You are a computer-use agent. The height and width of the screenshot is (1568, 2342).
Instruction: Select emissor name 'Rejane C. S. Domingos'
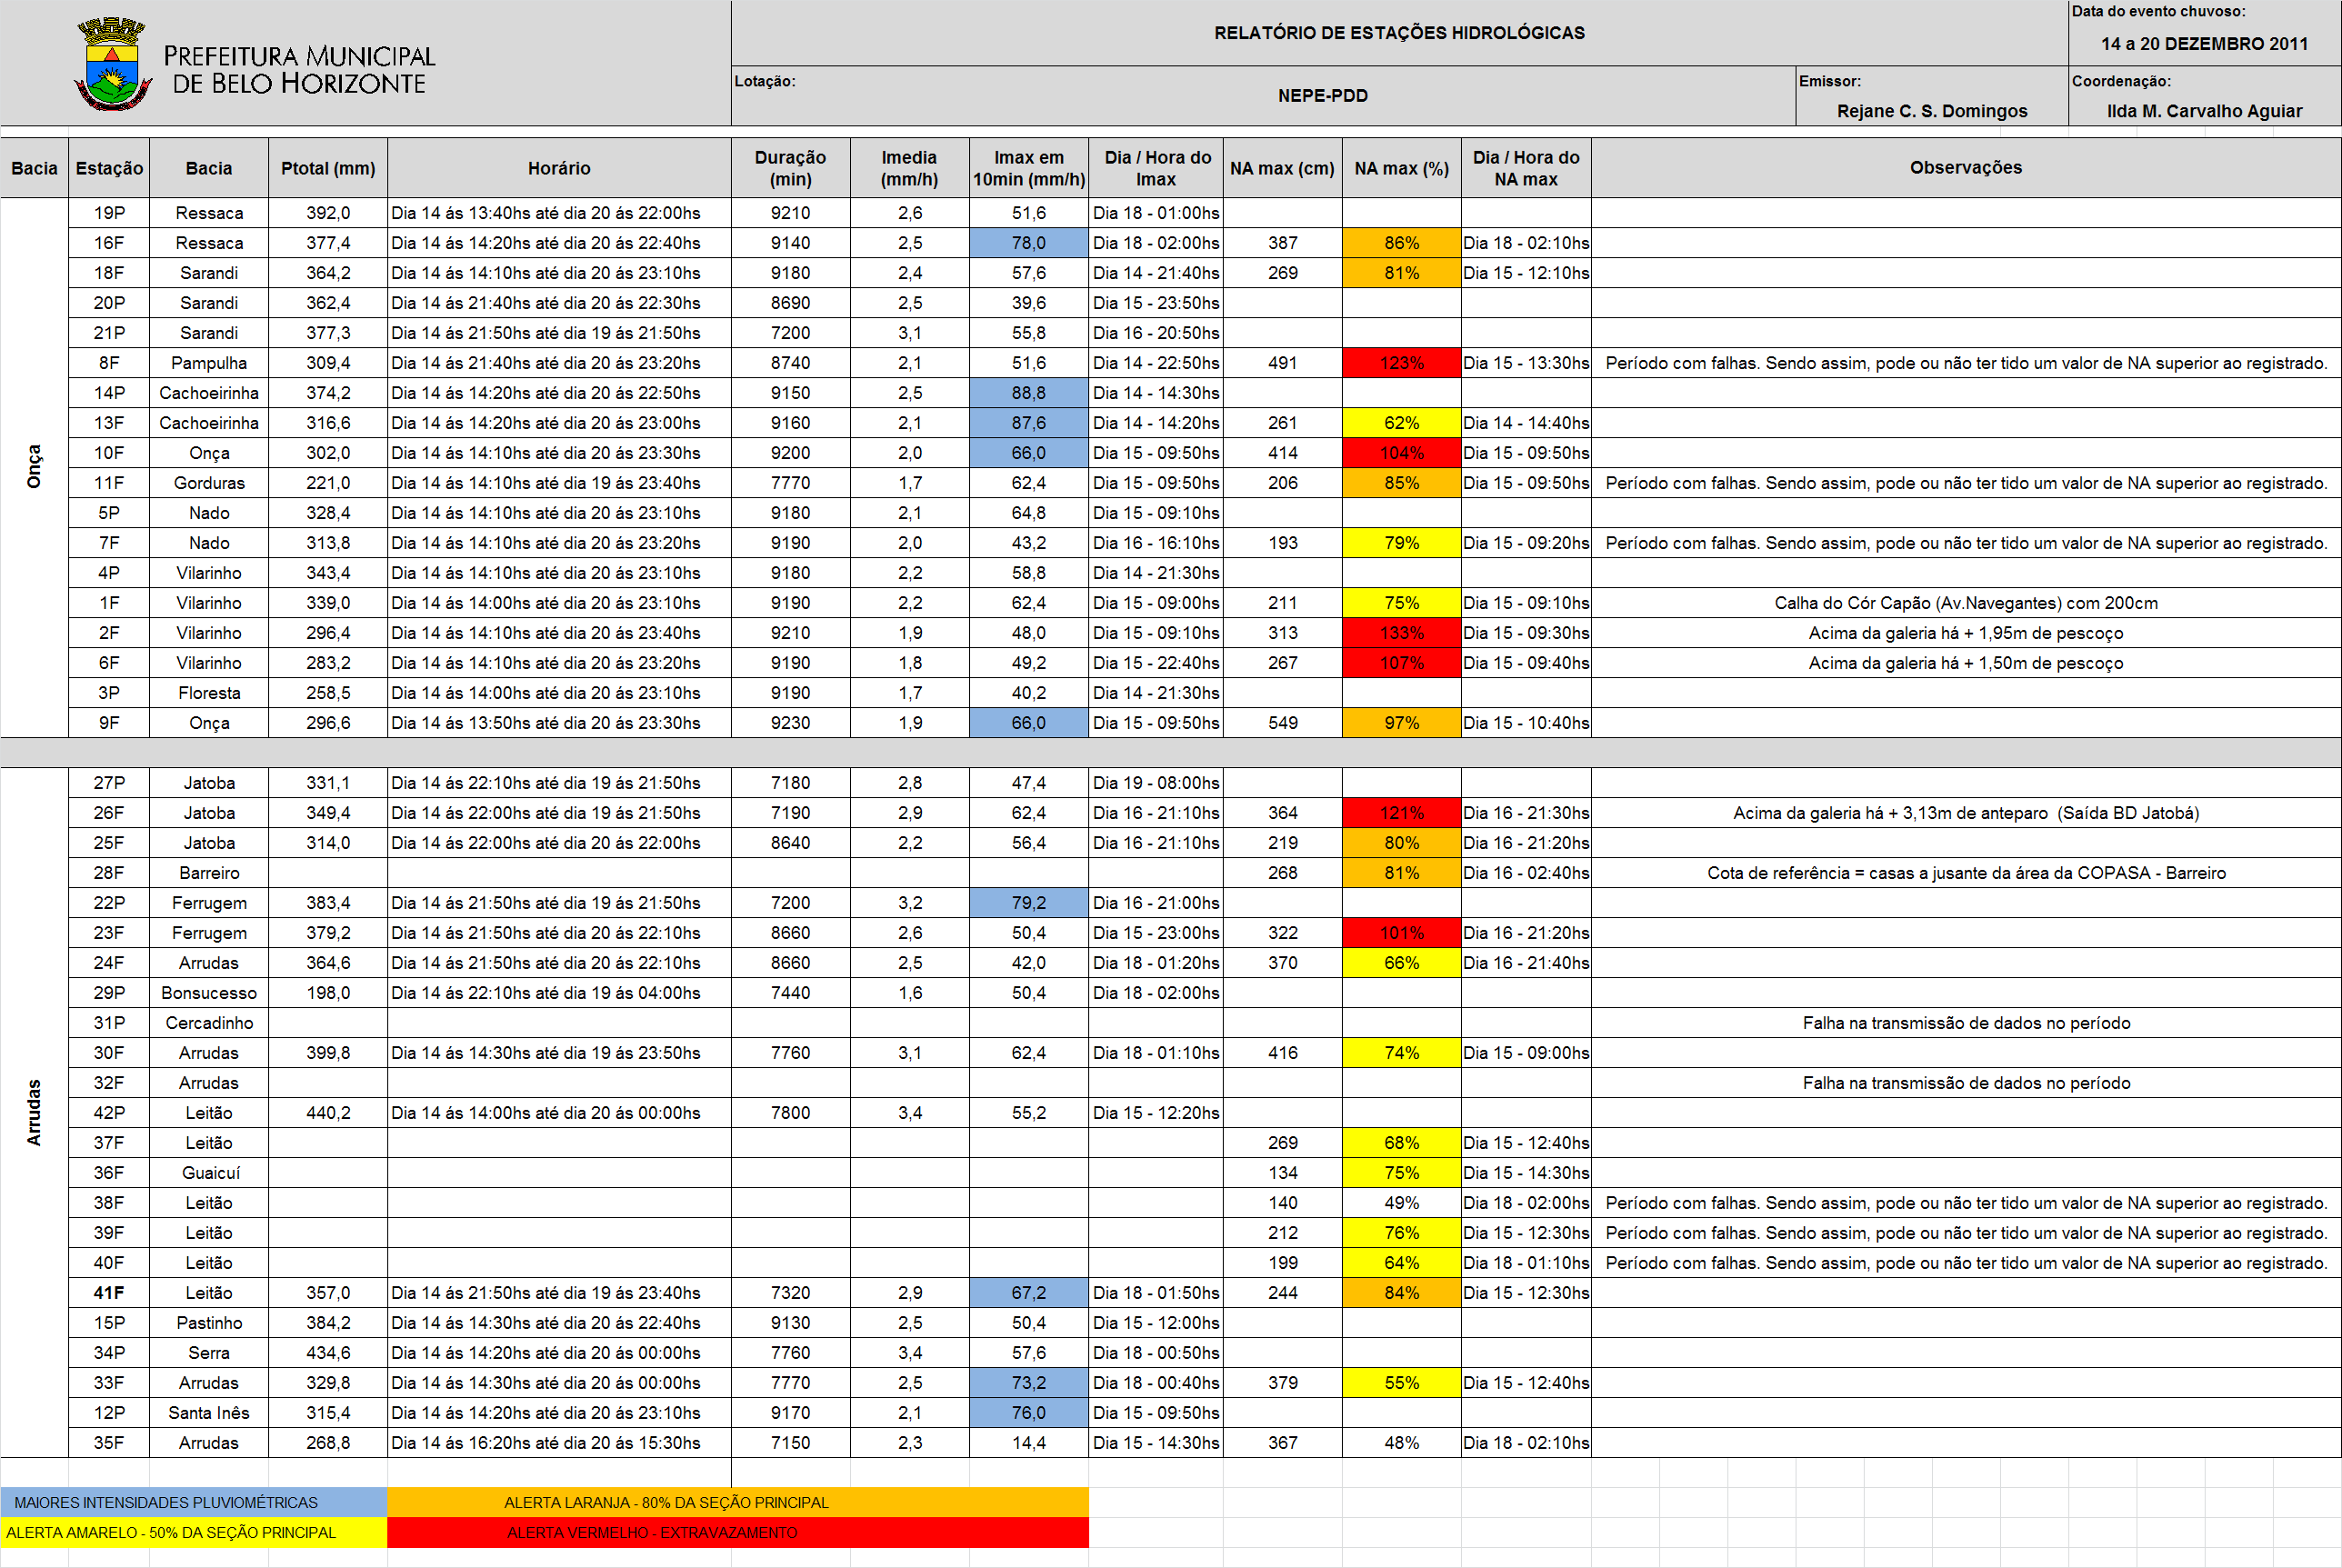1931,111
